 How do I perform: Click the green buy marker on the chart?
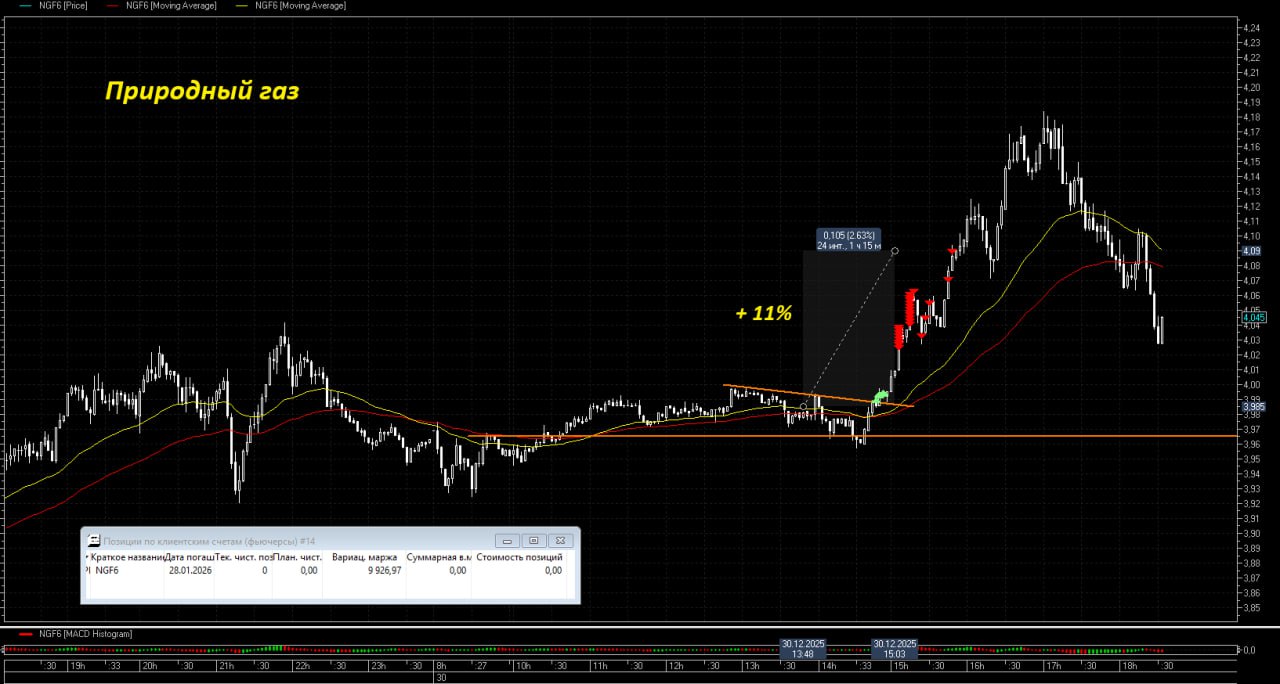click(880, 398)
